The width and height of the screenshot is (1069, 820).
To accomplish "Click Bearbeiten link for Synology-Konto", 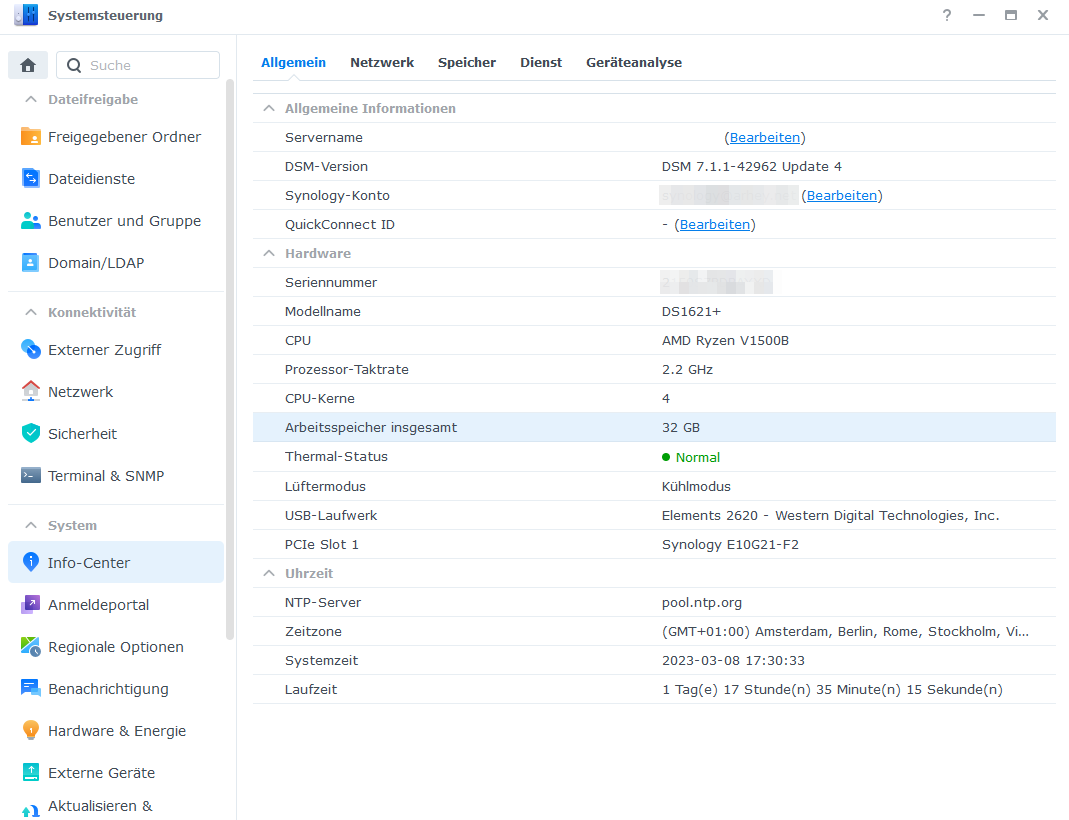I will tap(841, 196).
